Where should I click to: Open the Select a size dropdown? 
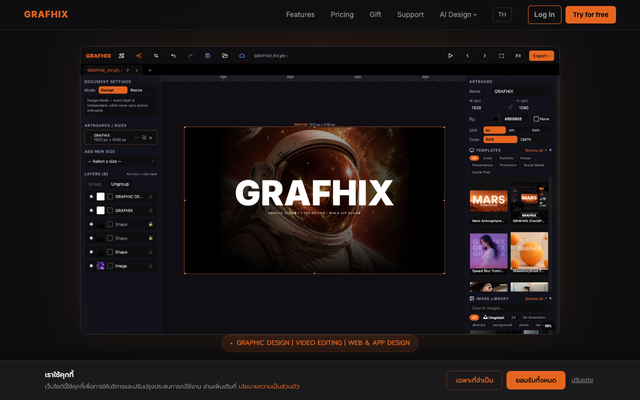(121, 162)
